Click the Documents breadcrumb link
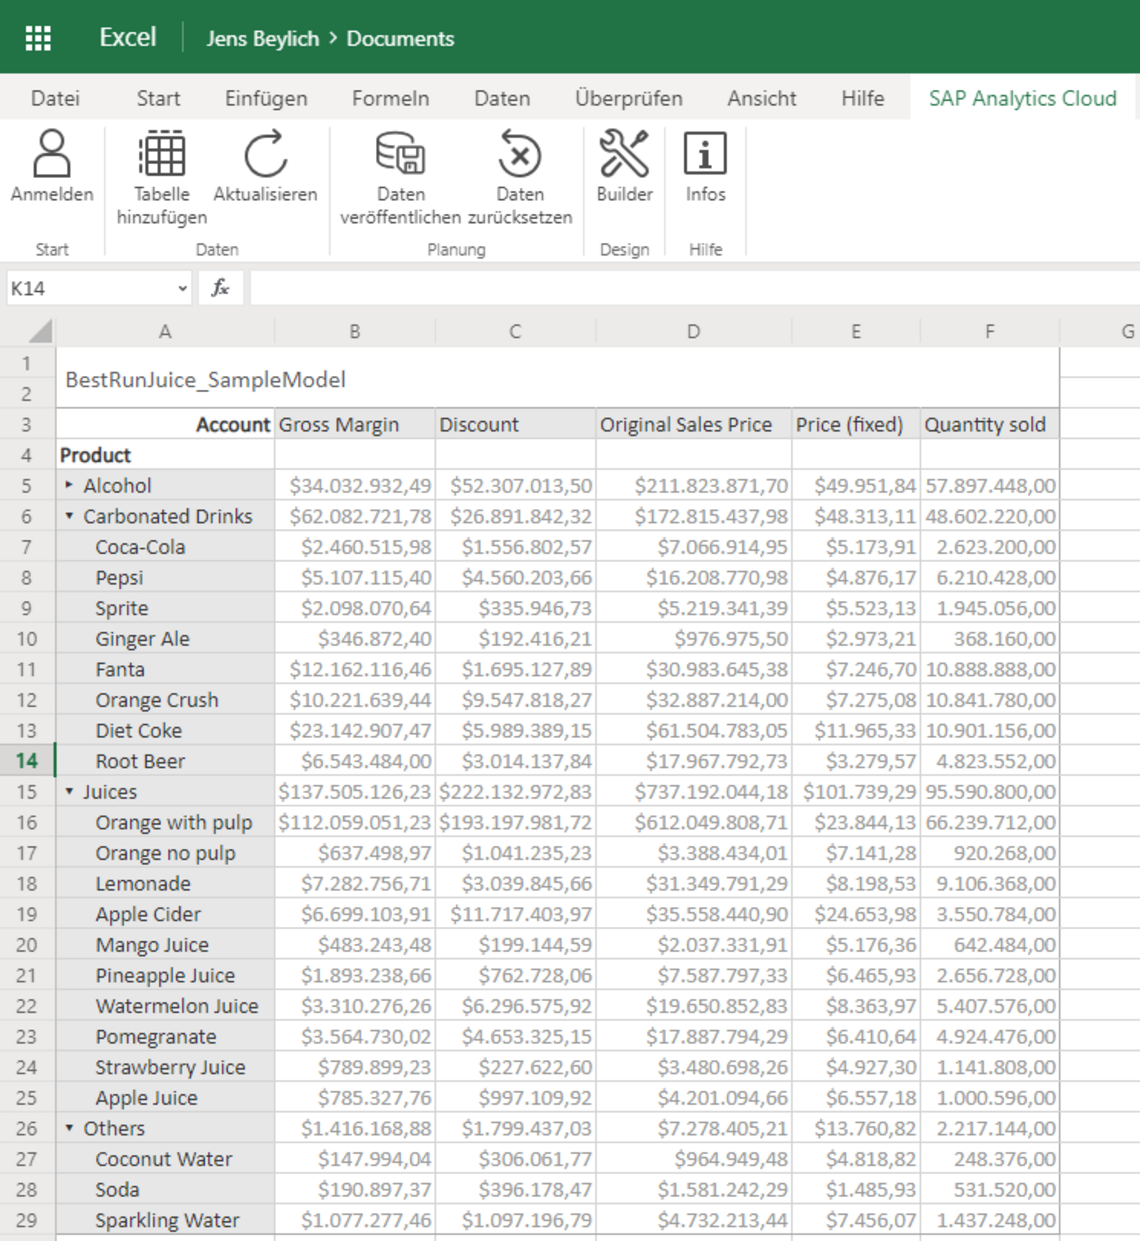1140x1241 pixels. pos(400,38)
